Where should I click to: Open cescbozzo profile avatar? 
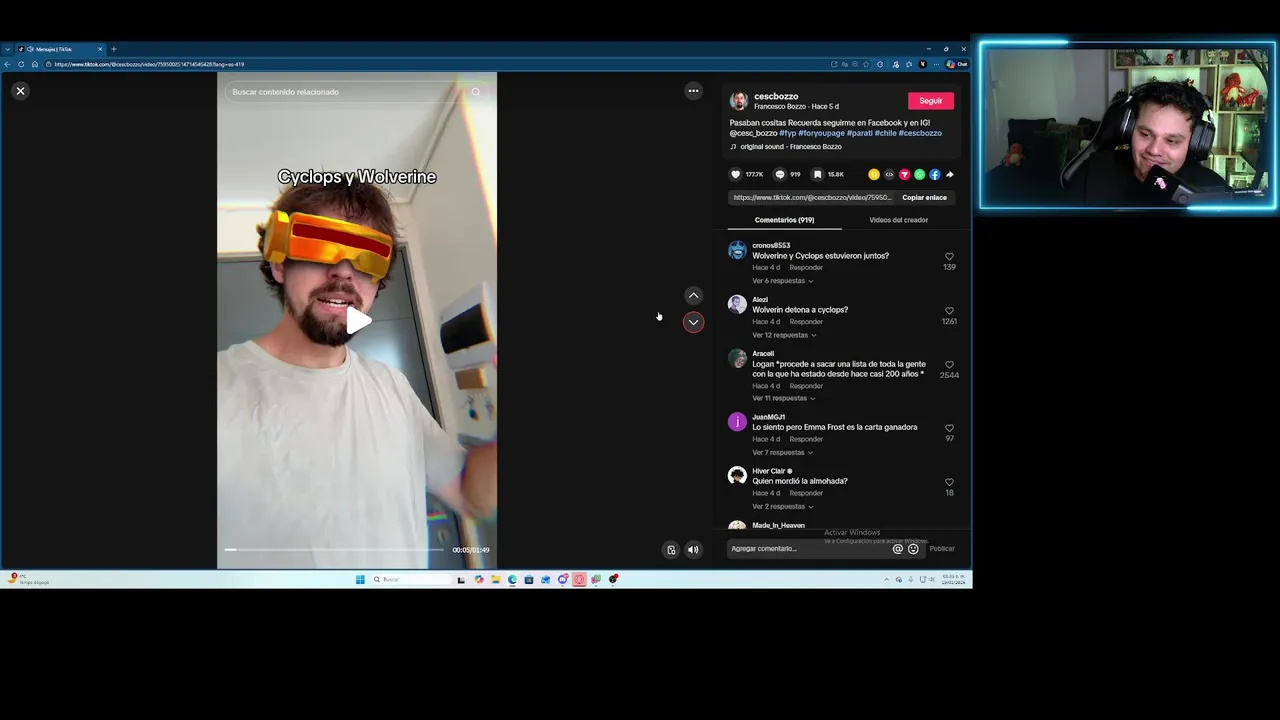click(x=739, y=101)
